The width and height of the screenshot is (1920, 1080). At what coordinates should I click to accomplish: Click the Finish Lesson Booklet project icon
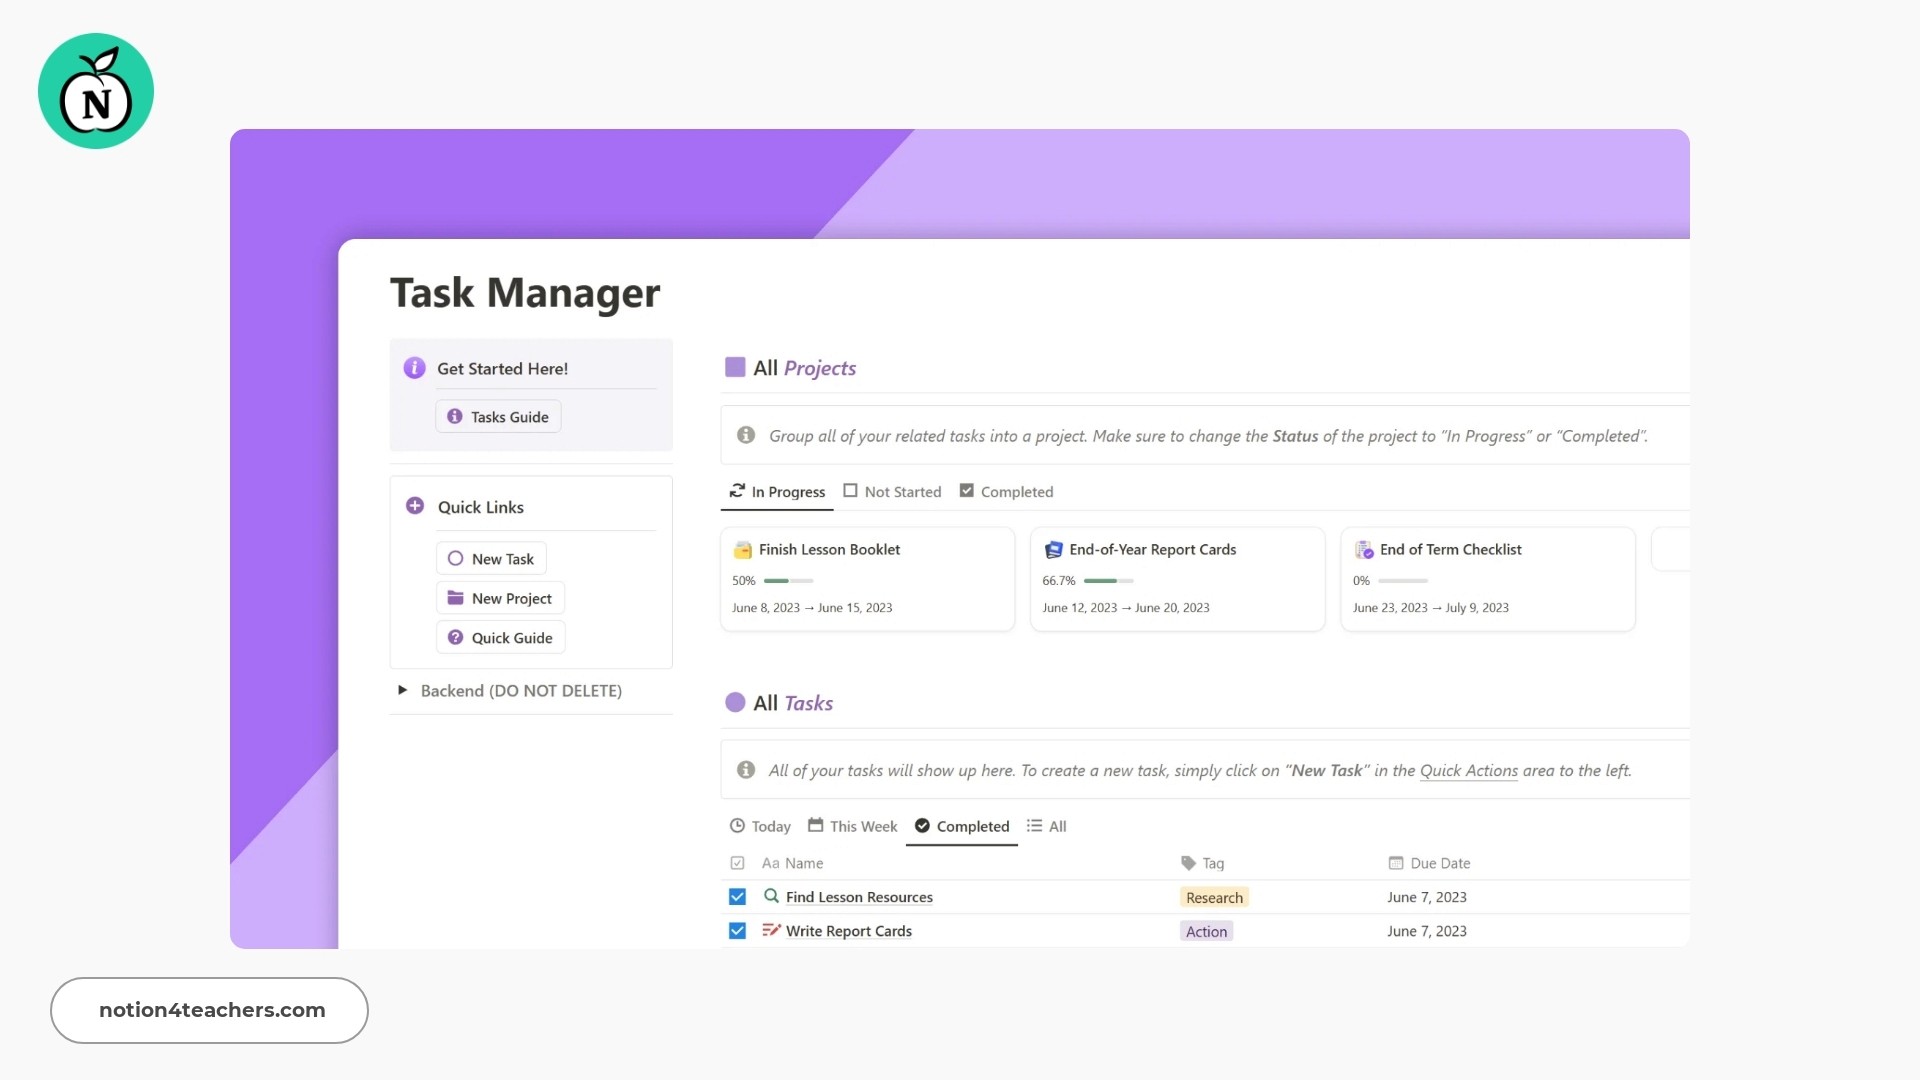[x=742, y=549]
